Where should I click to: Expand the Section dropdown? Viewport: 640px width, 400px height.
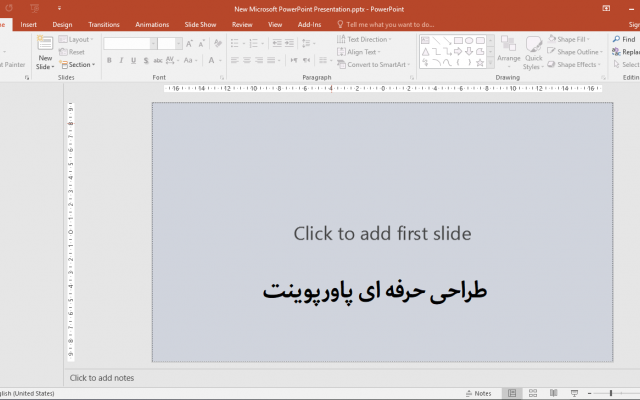point(77,64)
